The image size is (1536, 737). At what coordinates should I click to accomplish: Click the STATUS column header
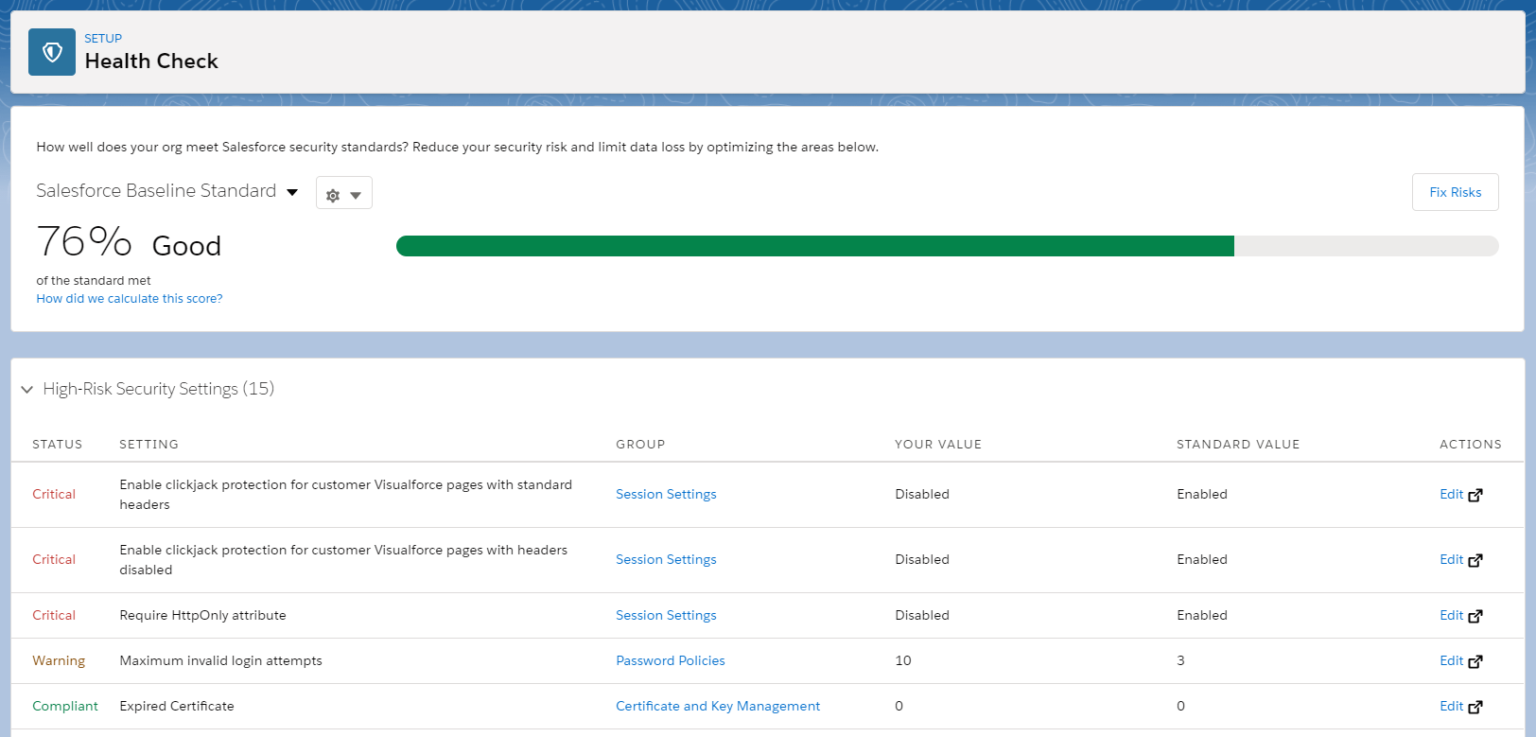(x=57, y=444)
